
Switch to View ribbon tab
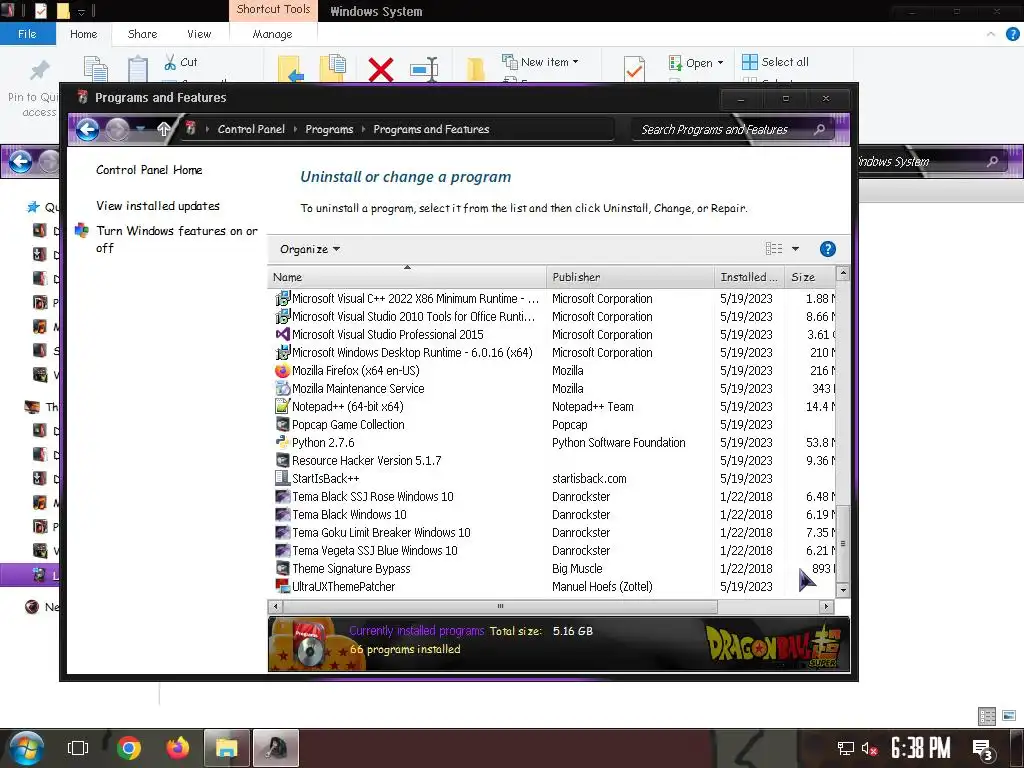(x=199, y=34)
